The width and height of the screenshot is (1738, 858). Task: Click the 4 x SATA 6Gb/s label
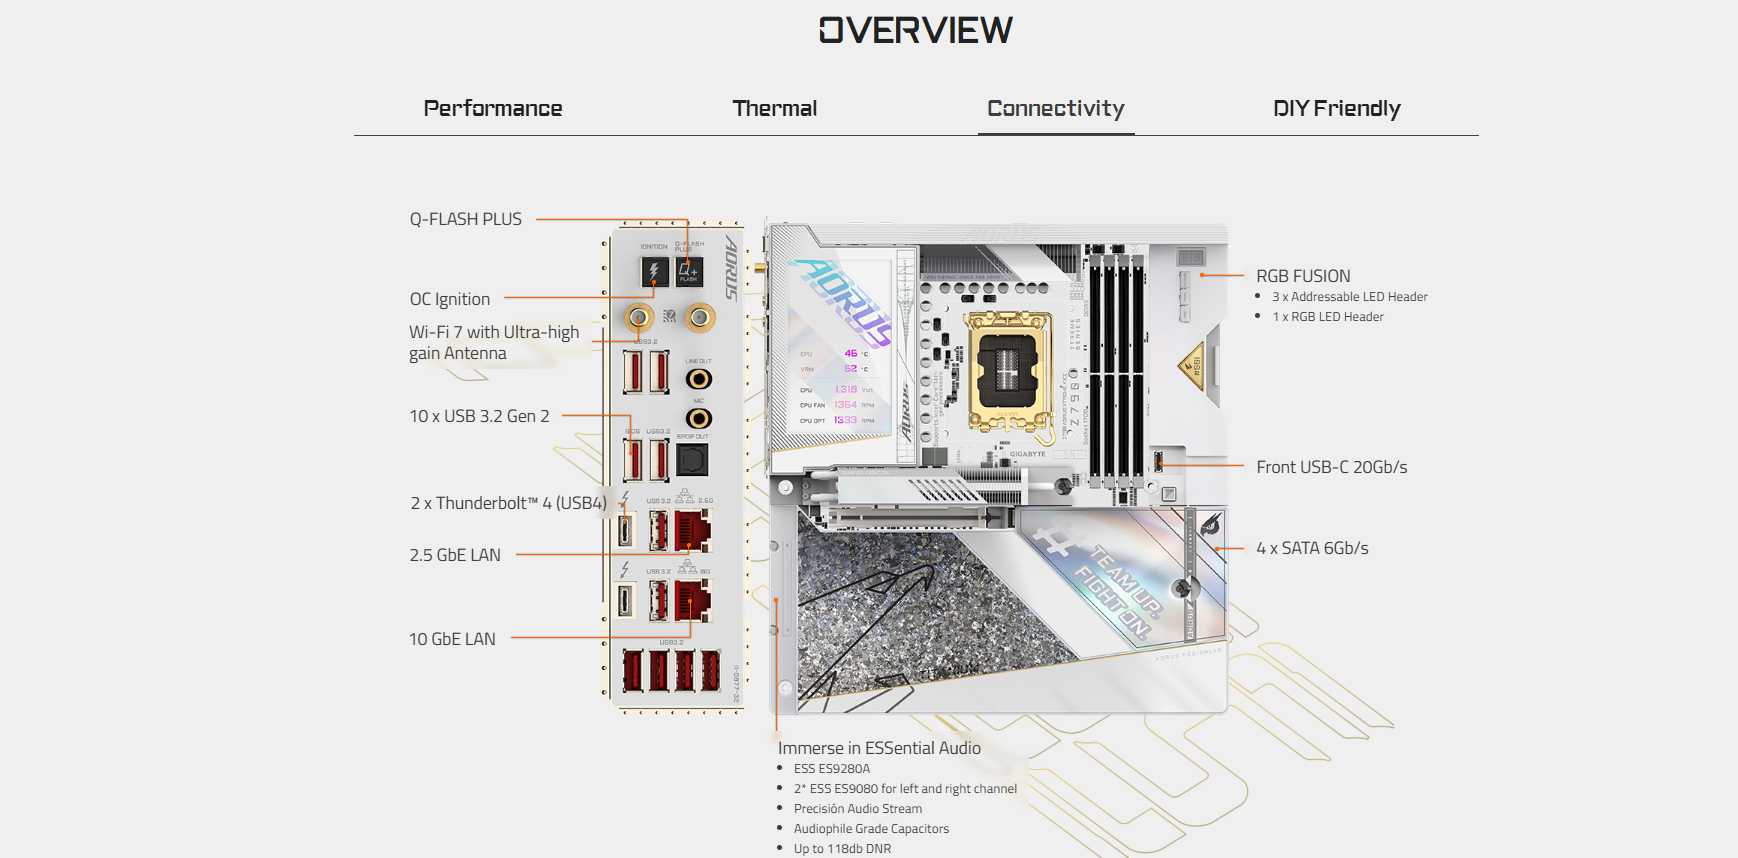click(1312, 548)
